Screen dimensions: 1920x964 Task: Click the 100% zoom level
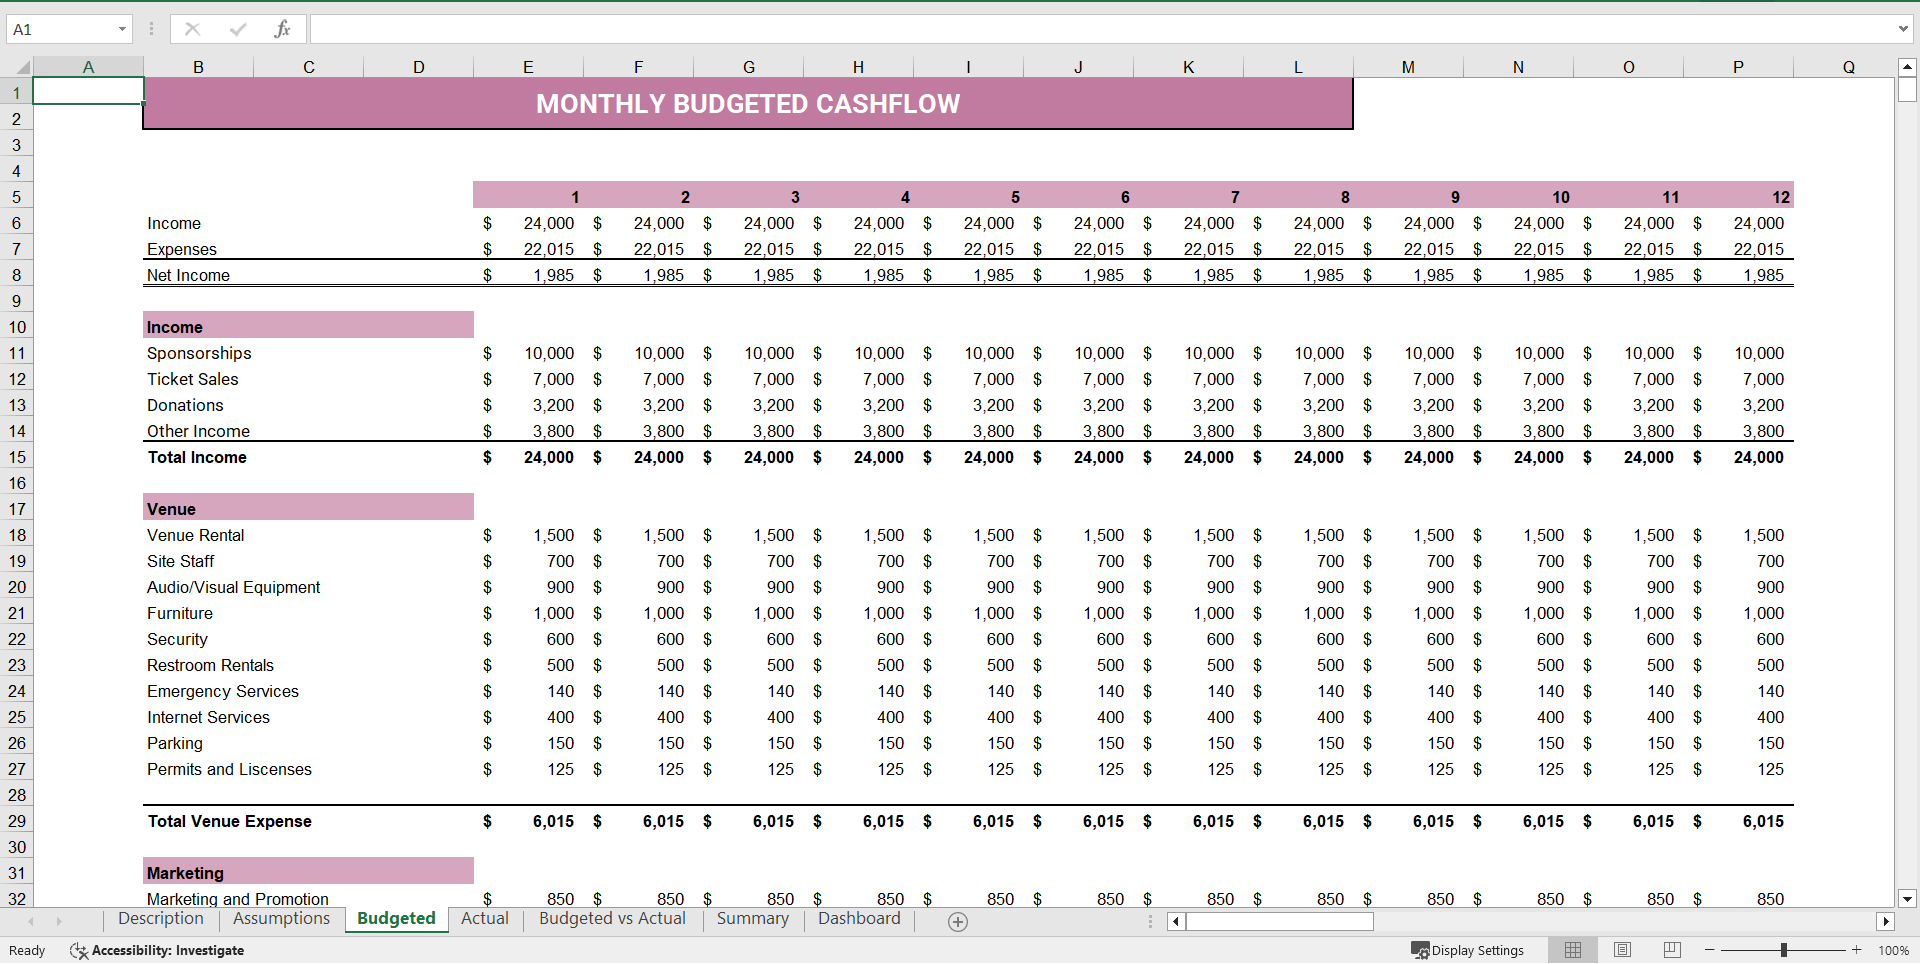pos(1893,950)
